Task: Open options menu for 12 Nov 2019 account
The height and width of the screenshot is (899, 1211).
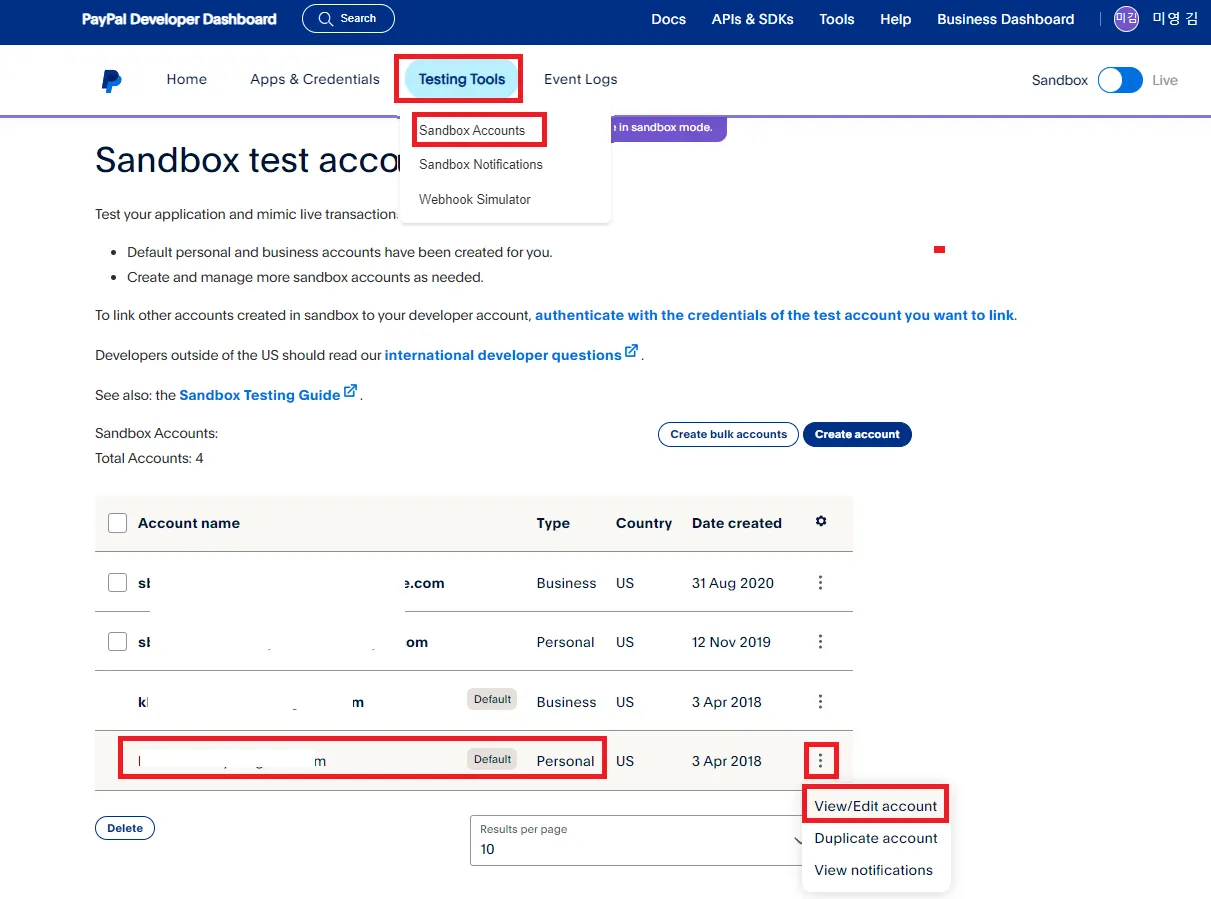Action: click(x=820, y=642)
